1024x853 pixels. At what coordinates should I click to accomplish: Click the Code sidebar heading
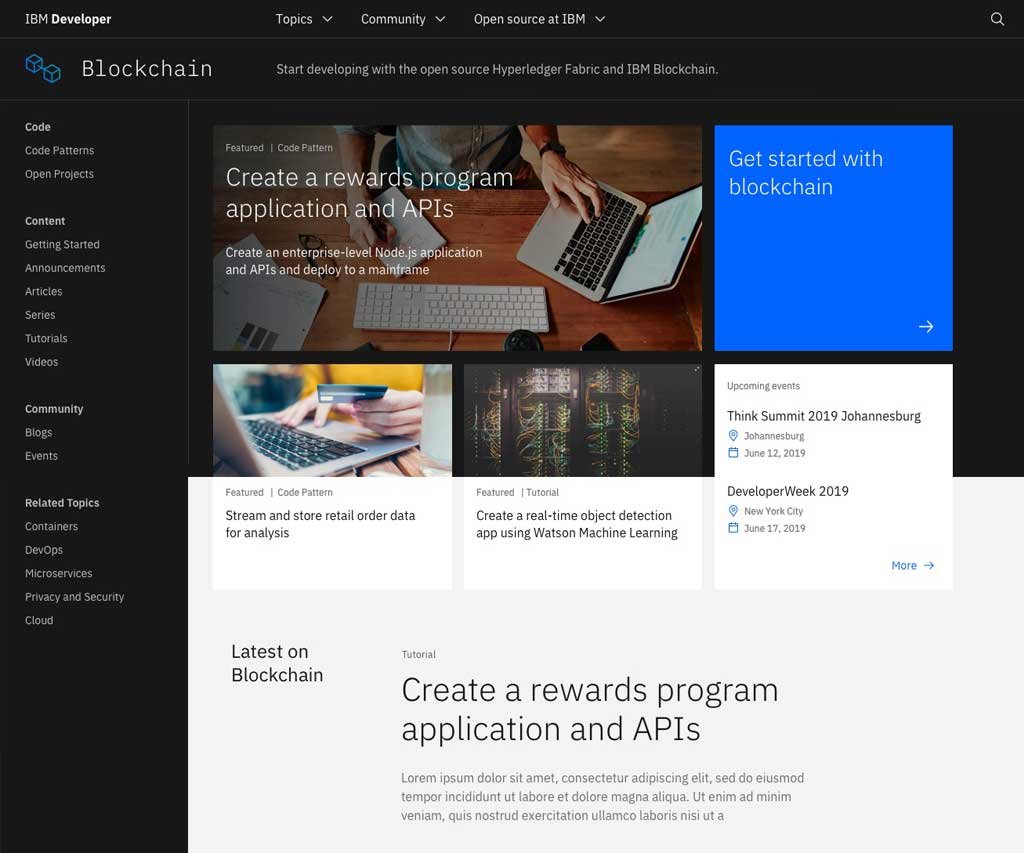tap(38, 127)
